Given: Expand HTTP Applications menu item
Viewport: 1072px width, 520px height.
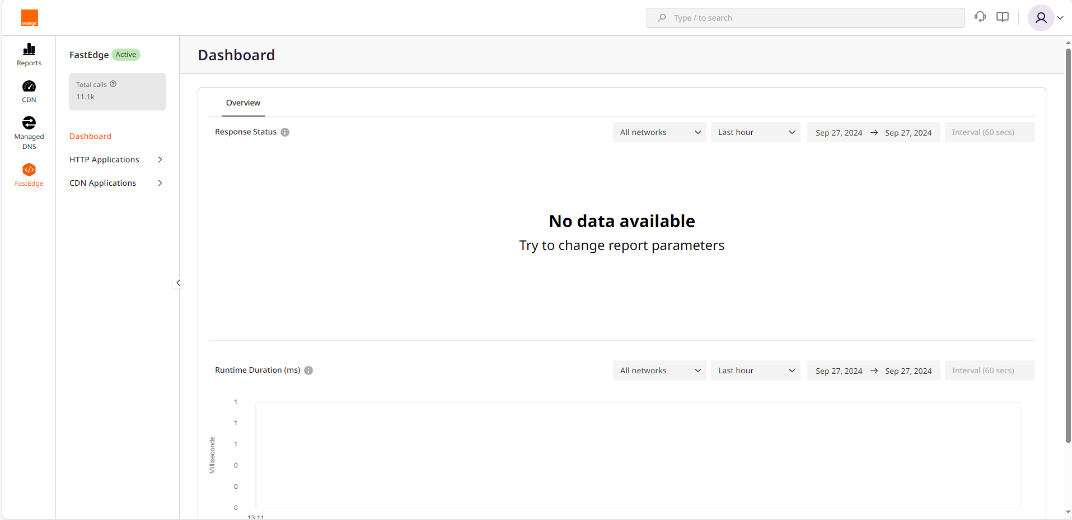Looking at the screenshot, I should (115, 160).
